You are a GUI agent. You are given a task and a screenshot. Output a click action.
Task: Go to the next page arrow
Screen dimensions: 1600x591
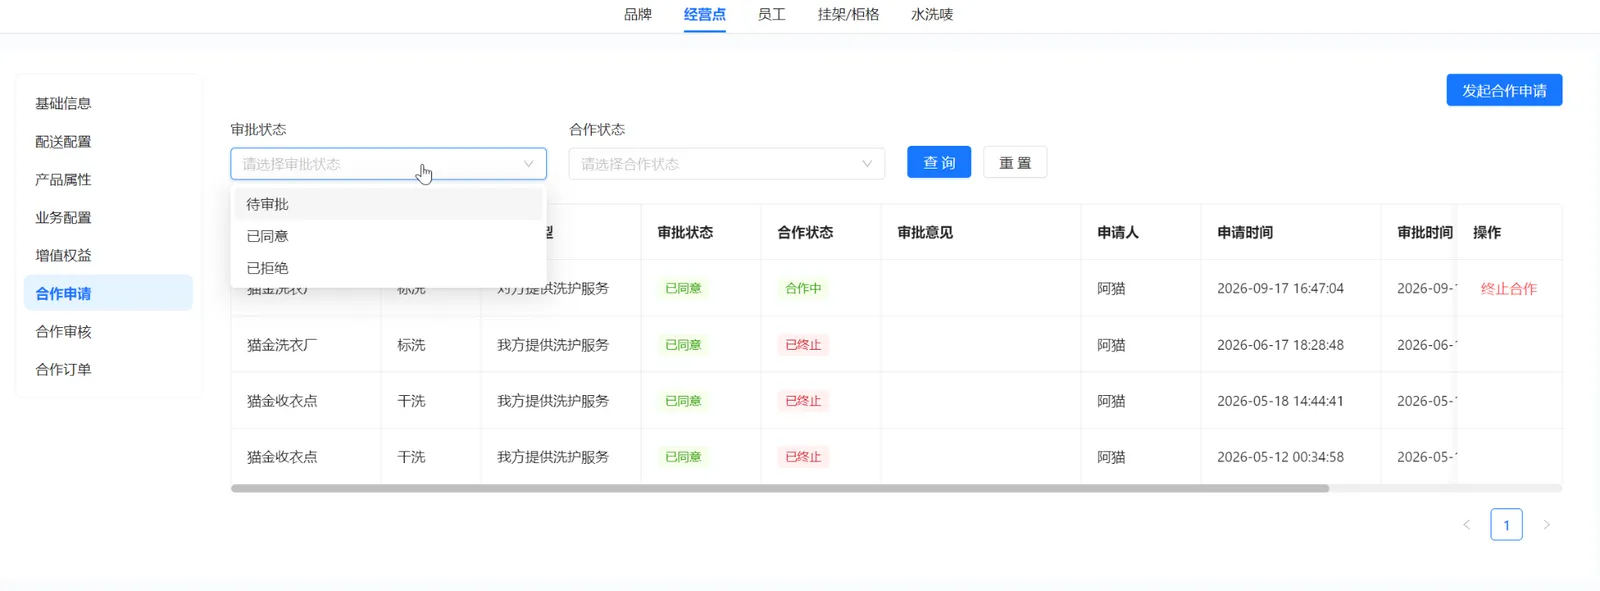1546,524
